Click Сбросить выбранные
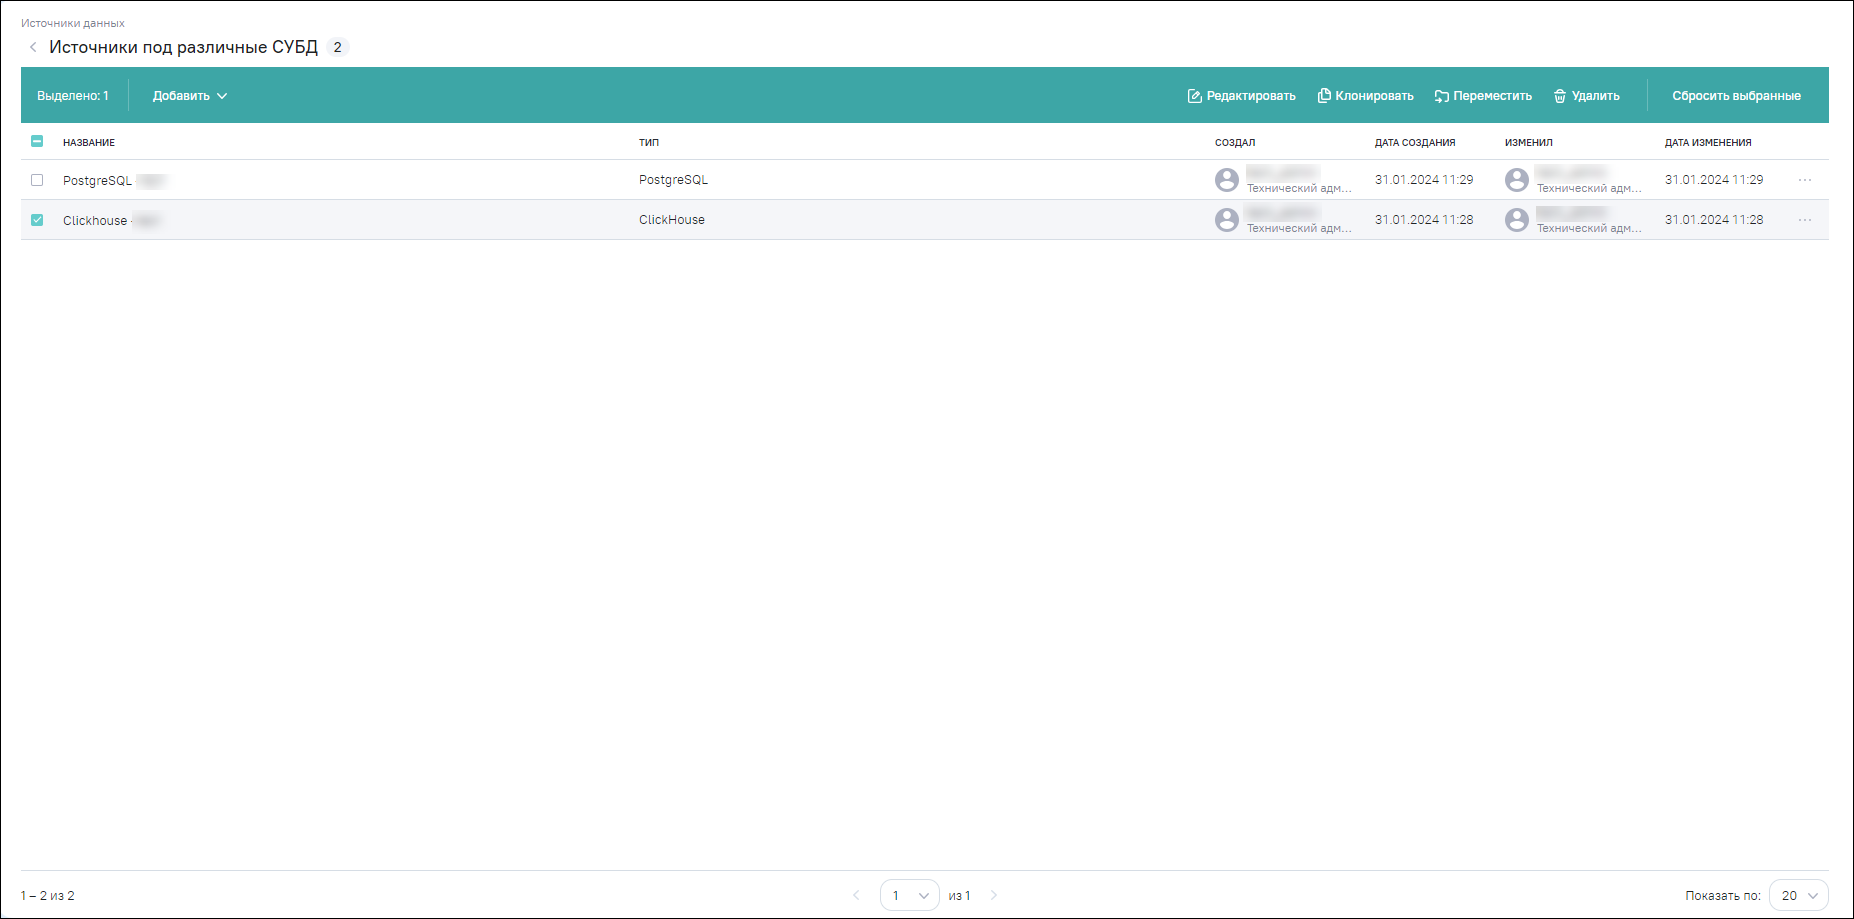The width and height of the screenshot is (1854, 919). (1736, 96)
